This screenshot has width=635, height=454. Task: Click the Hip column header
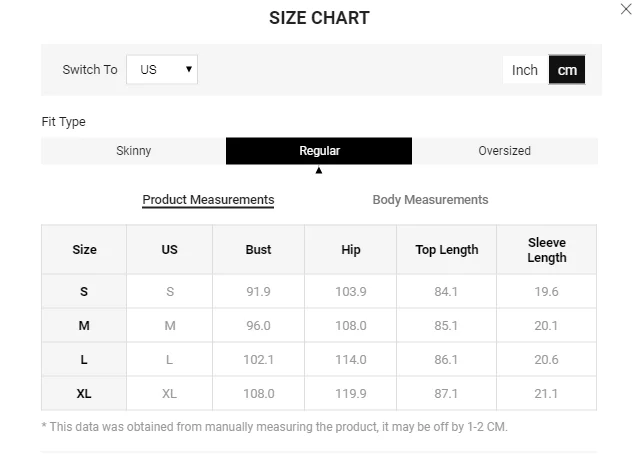pyautogui.click(x=350, y=250)
